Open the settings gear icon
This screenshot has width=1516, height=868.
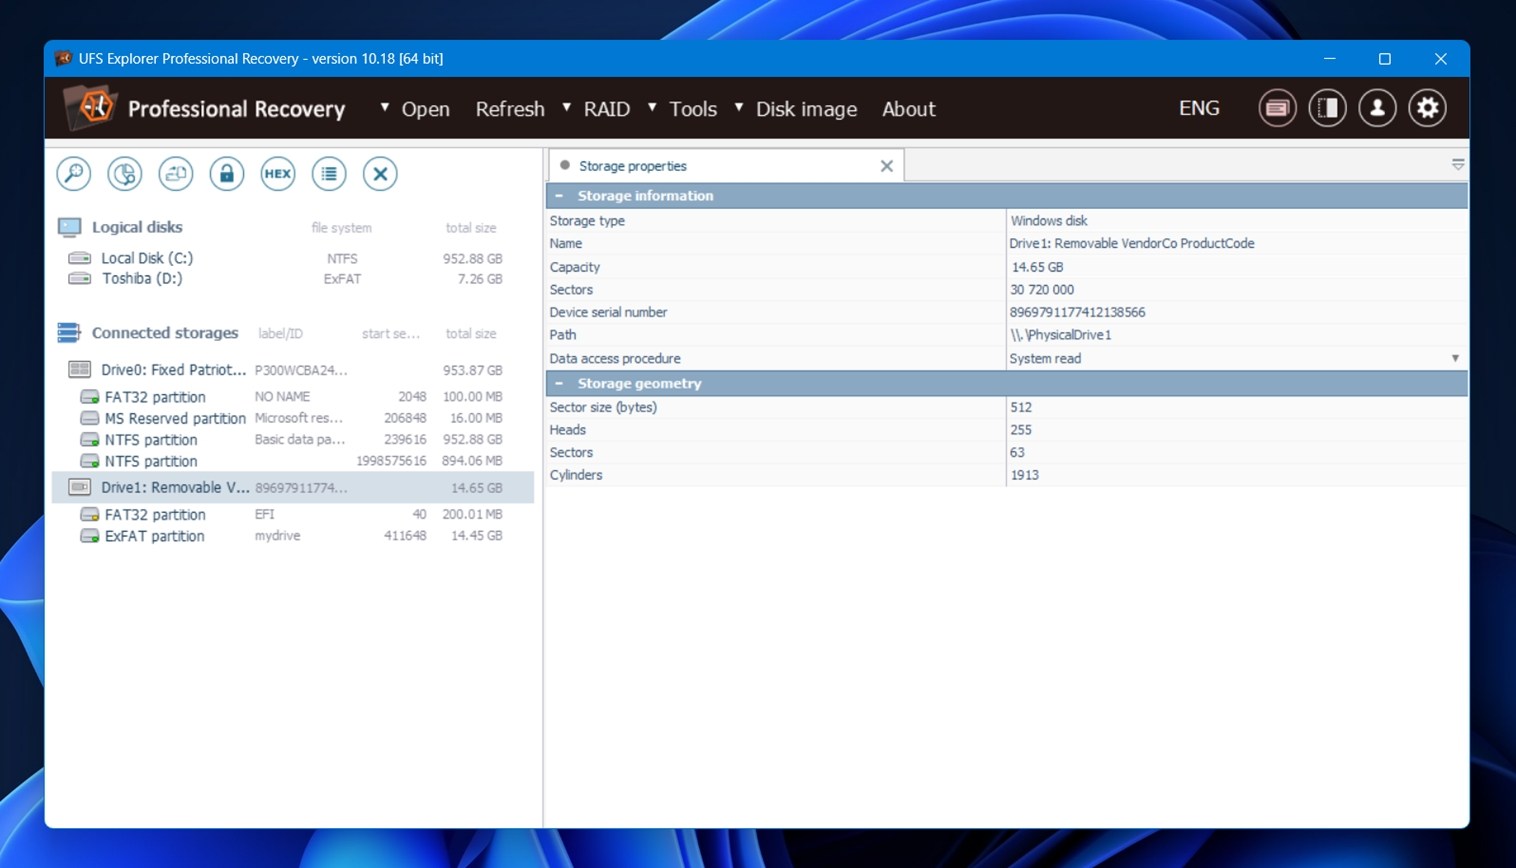point(1427,107)
